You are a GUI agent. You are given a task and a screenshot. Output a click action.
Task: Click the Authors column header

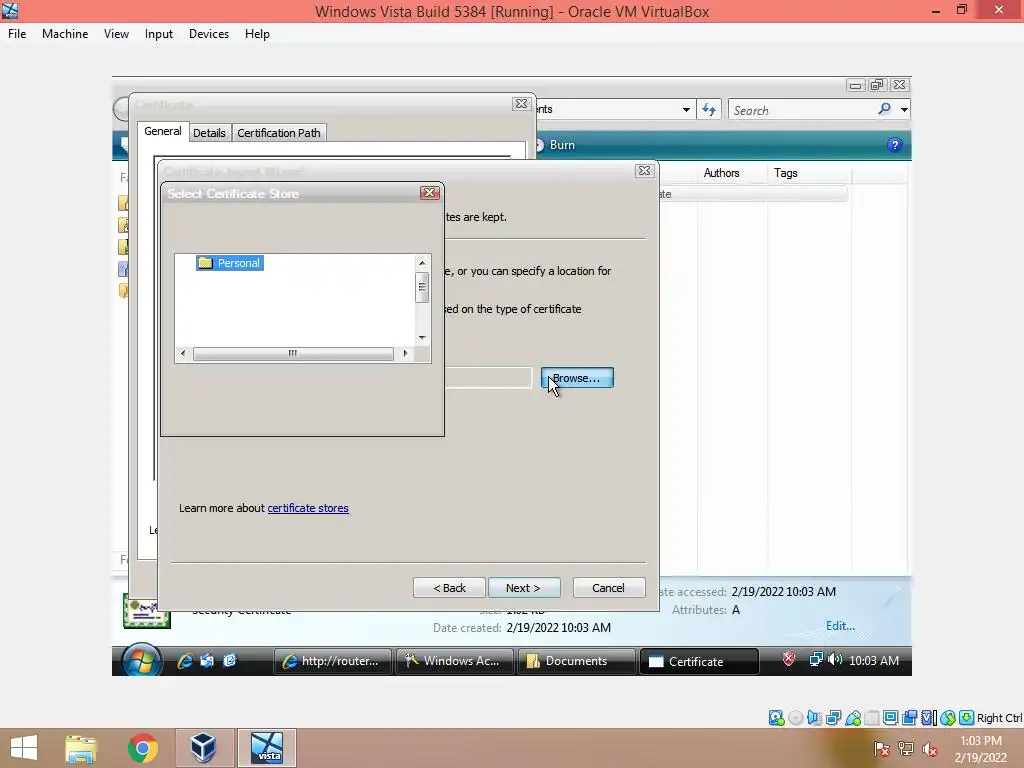click(722, 173)
